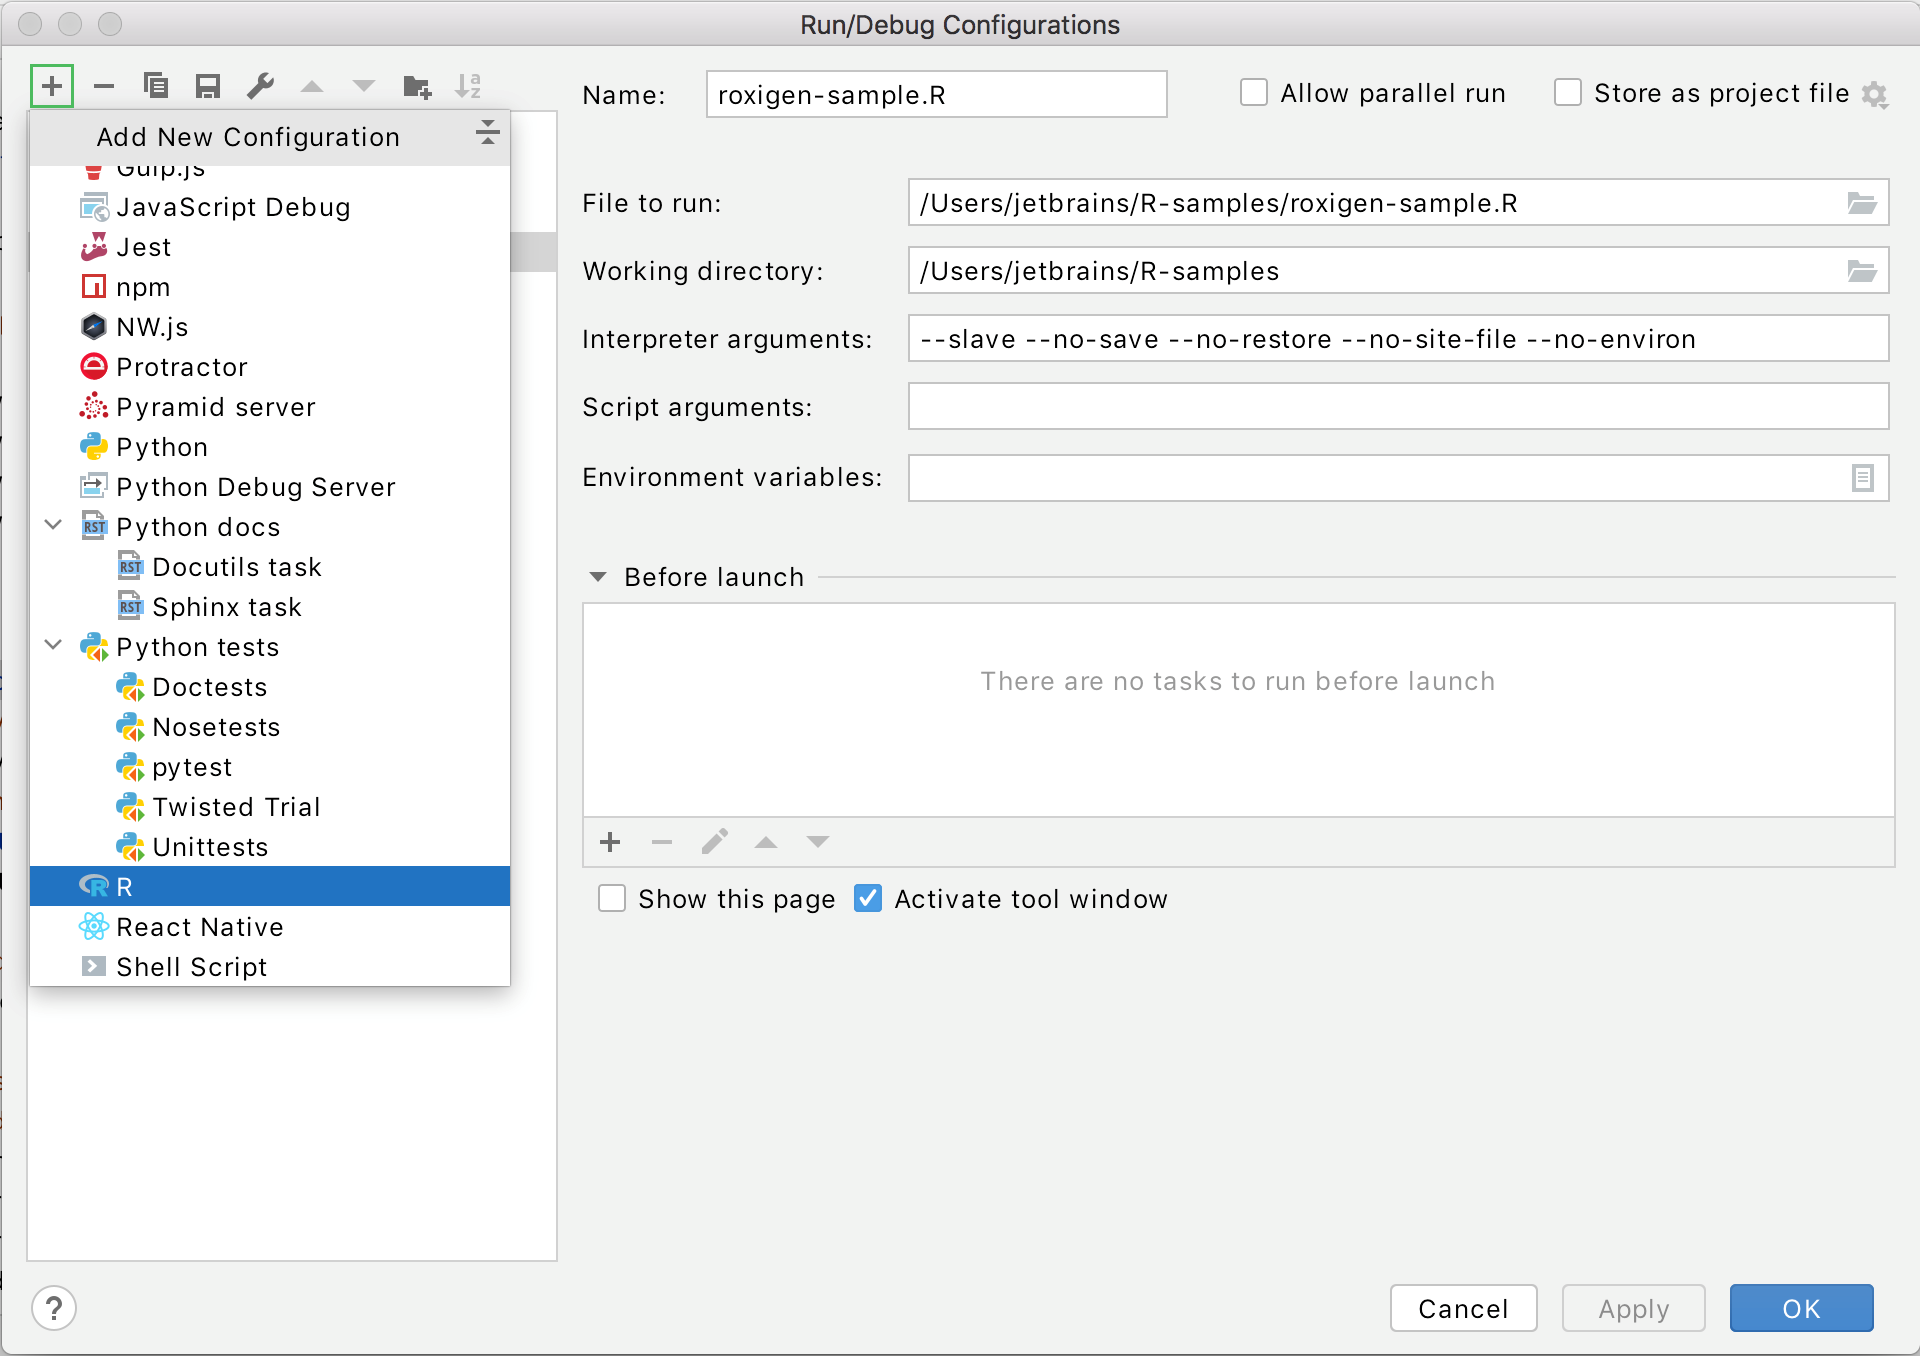Cancel the Run/Debug dialog
The height and width of the screenshot is (1356, 1920).
pyautogui.click(x=1463, y=1308)
